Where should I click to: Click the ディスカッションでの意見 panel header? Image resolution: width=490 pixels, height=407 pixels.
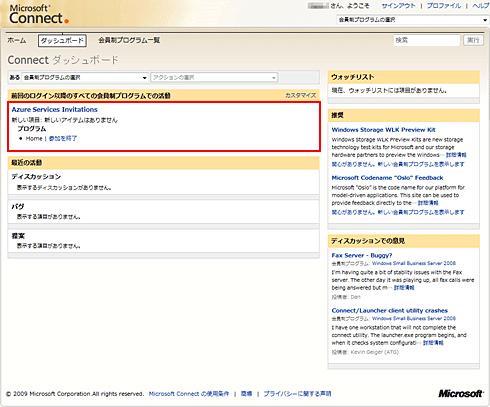coord(404,241)
